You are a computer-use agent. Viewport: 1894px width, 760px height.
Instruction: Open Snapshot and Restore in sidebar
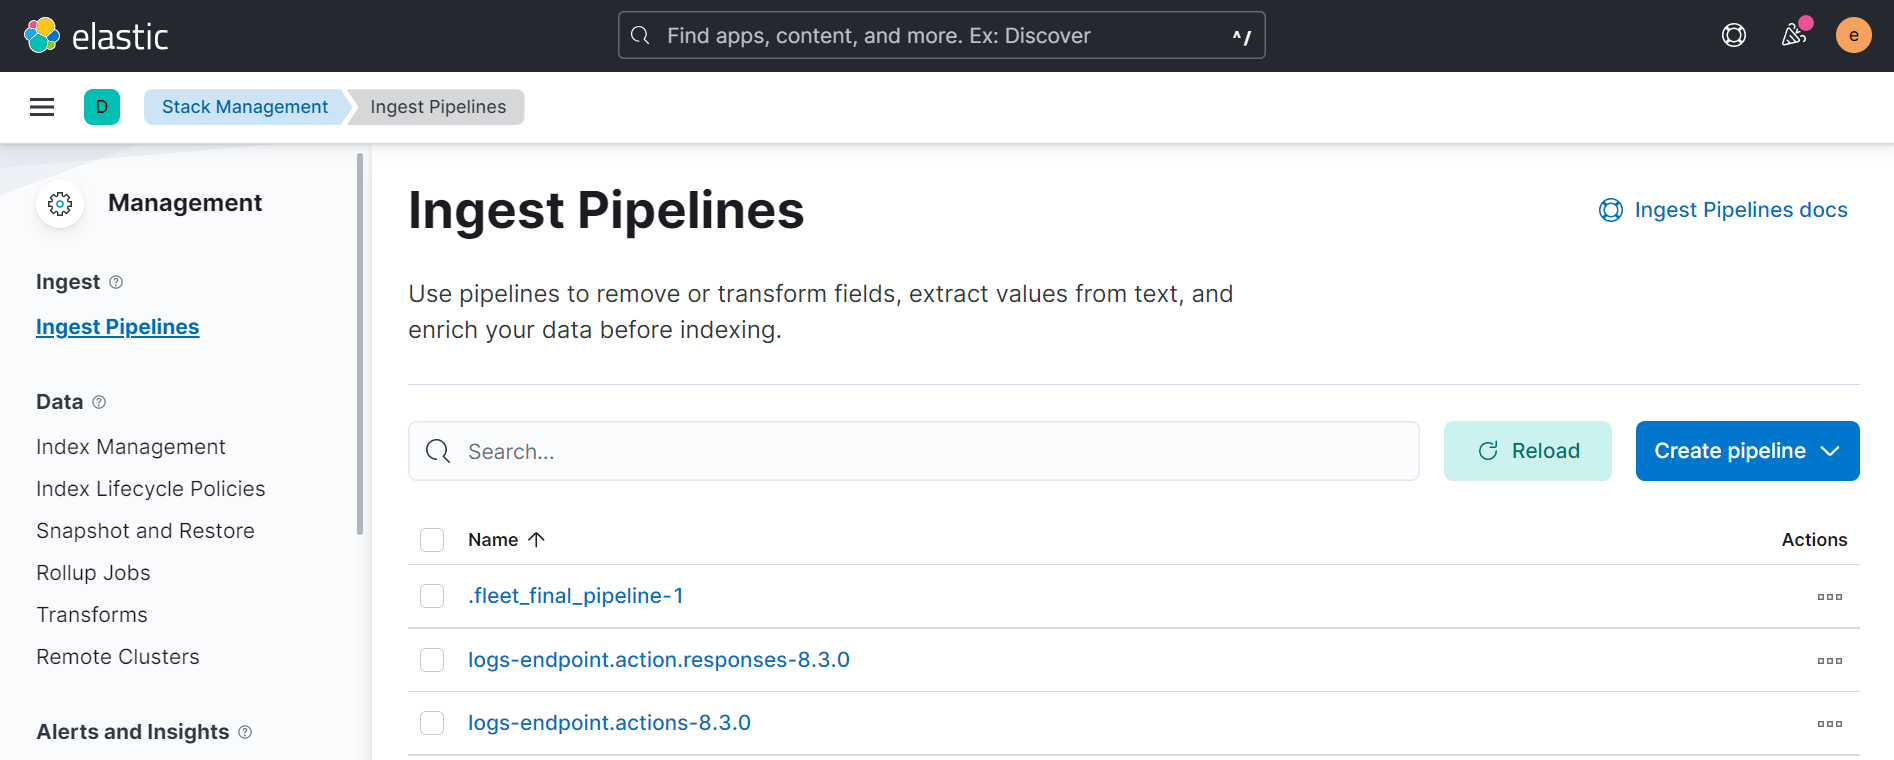click(146, 531)
